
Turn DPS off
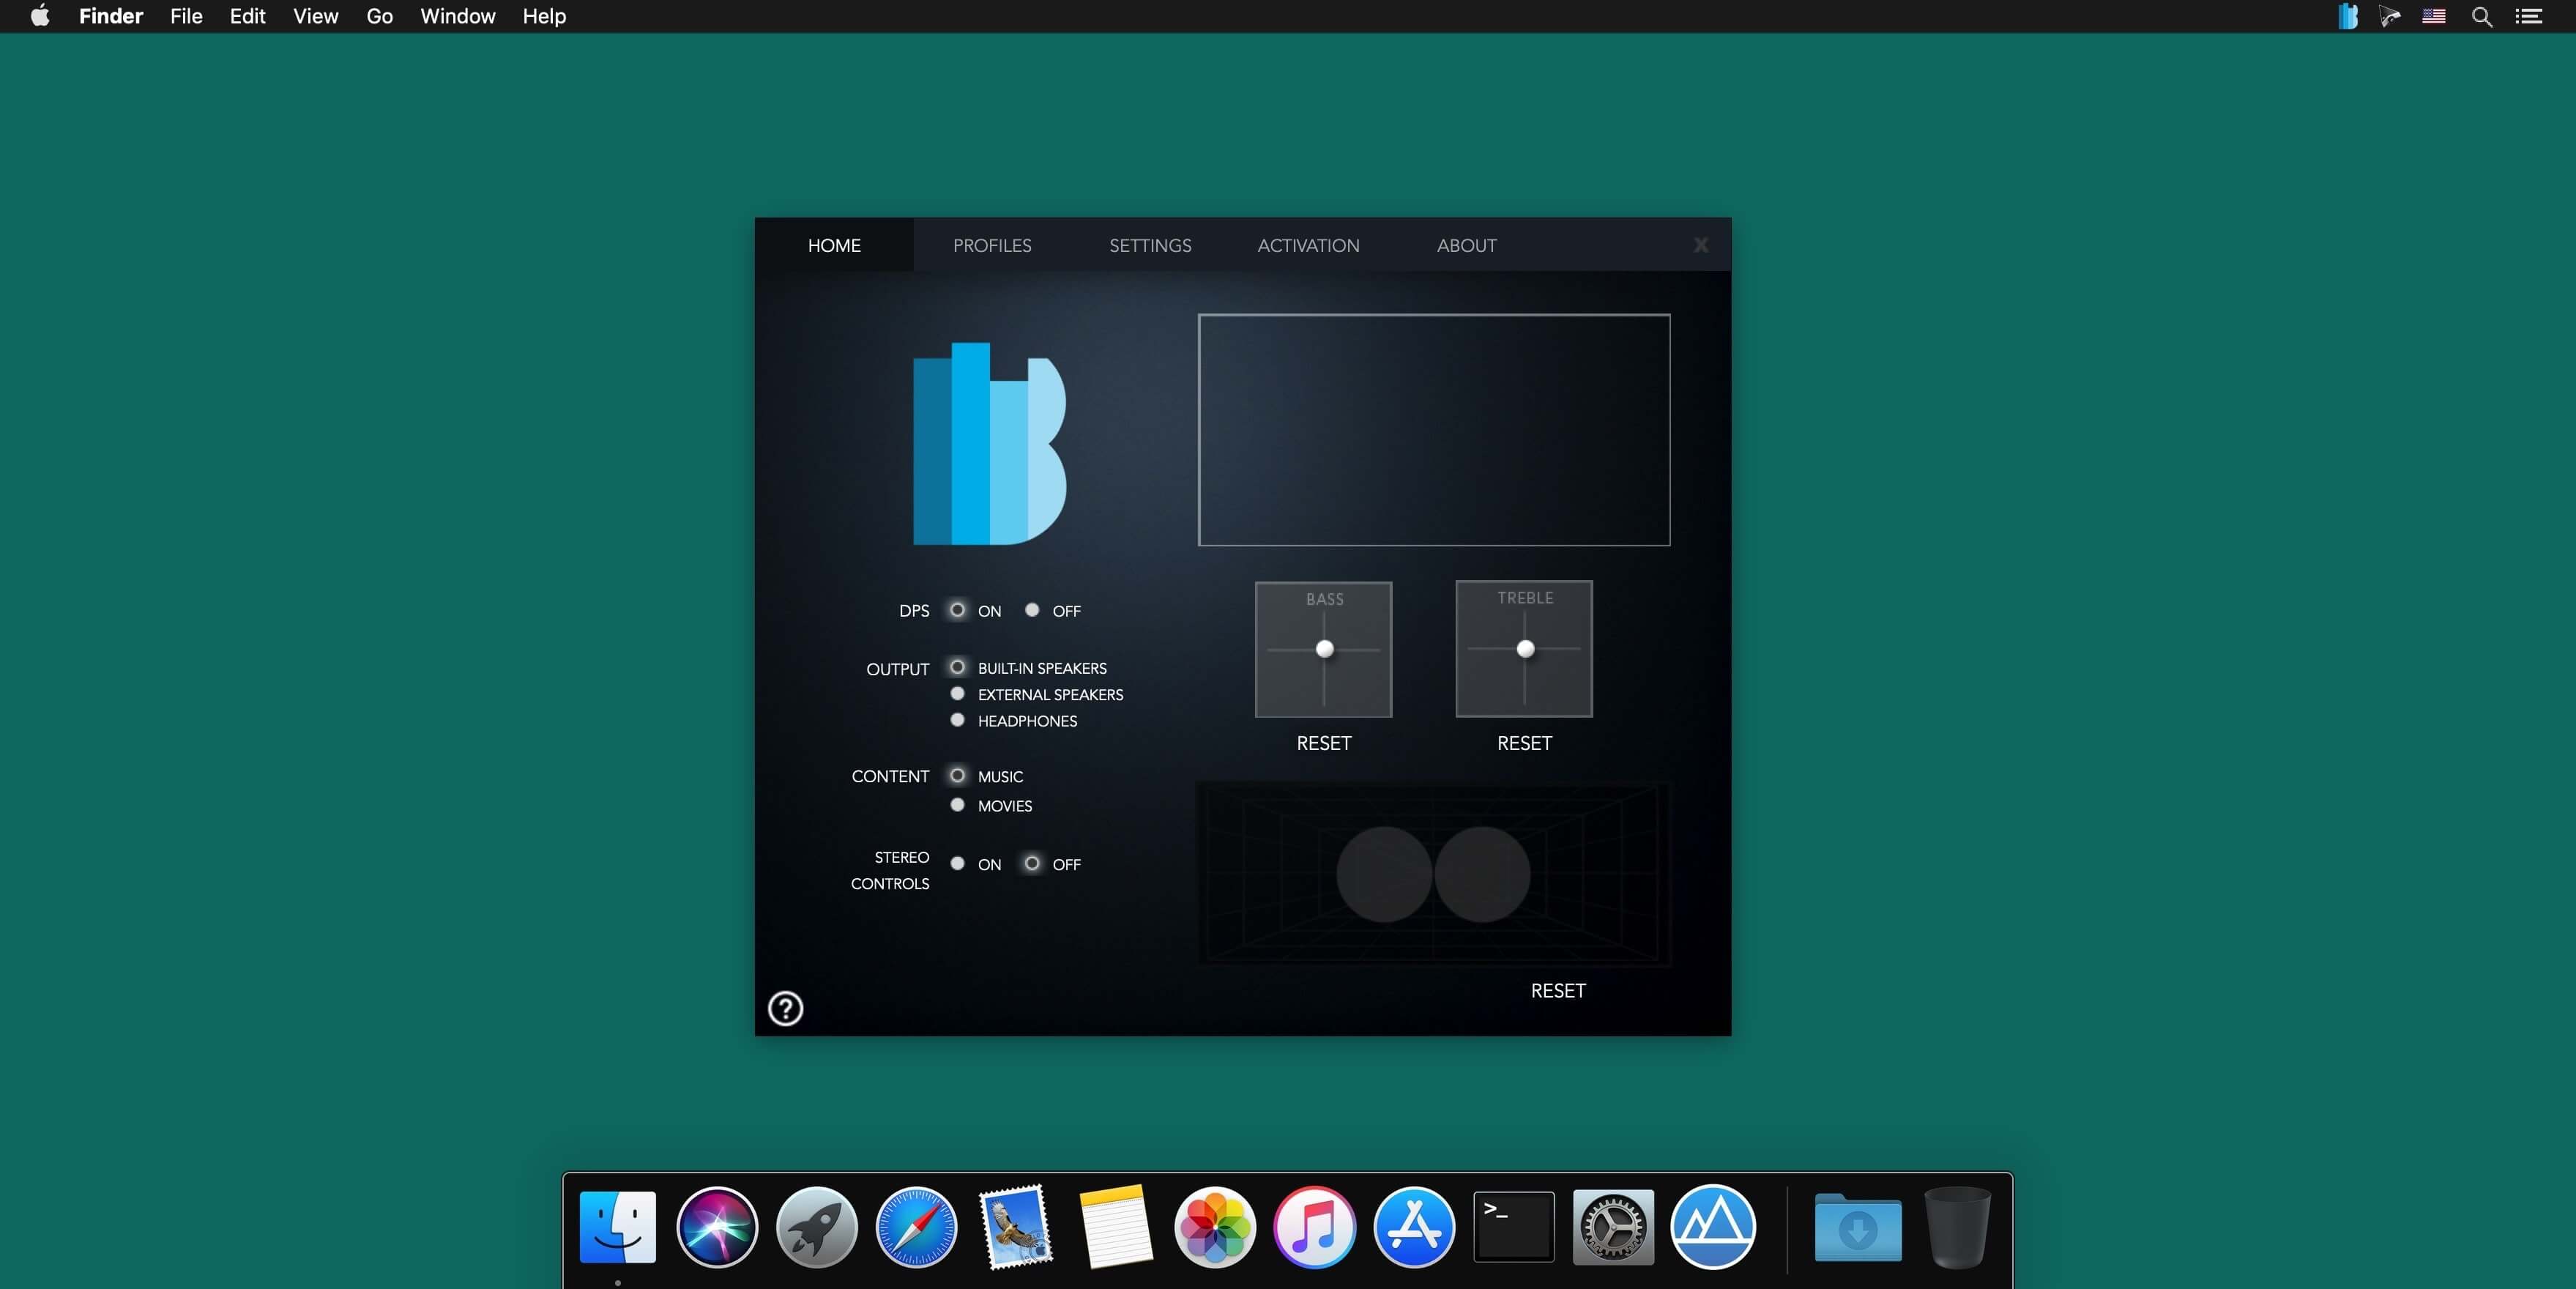click(1032, 610)
